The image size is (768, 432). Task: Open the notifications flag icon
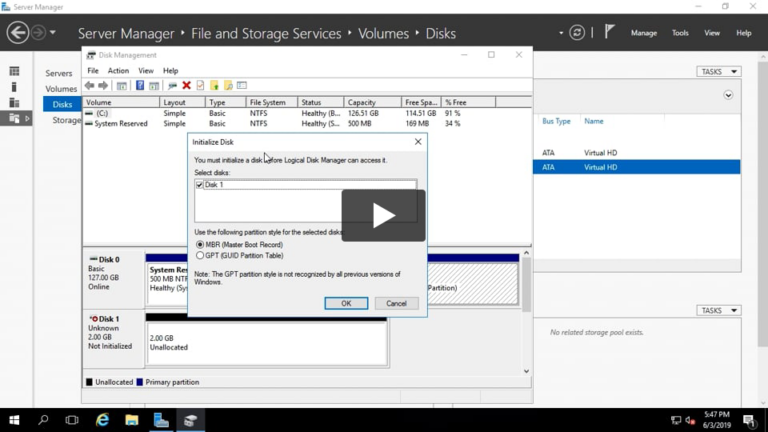point(609,32)
